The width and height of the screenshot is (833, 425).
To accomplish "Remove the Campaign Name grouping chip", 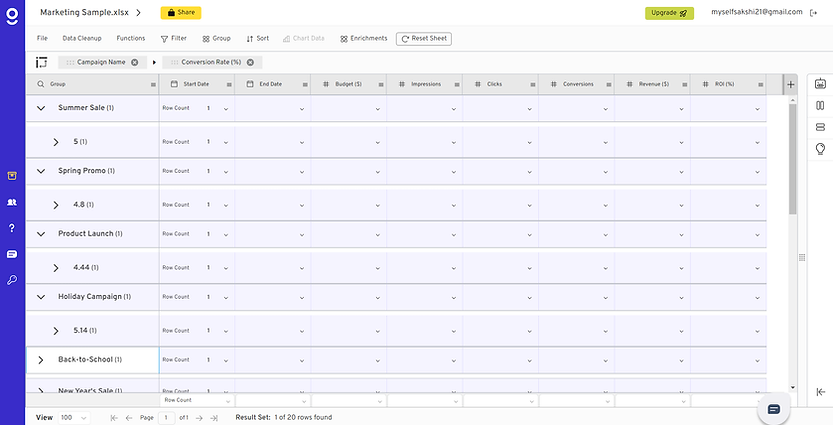I will pyautogui.click(x=135, y=62).
